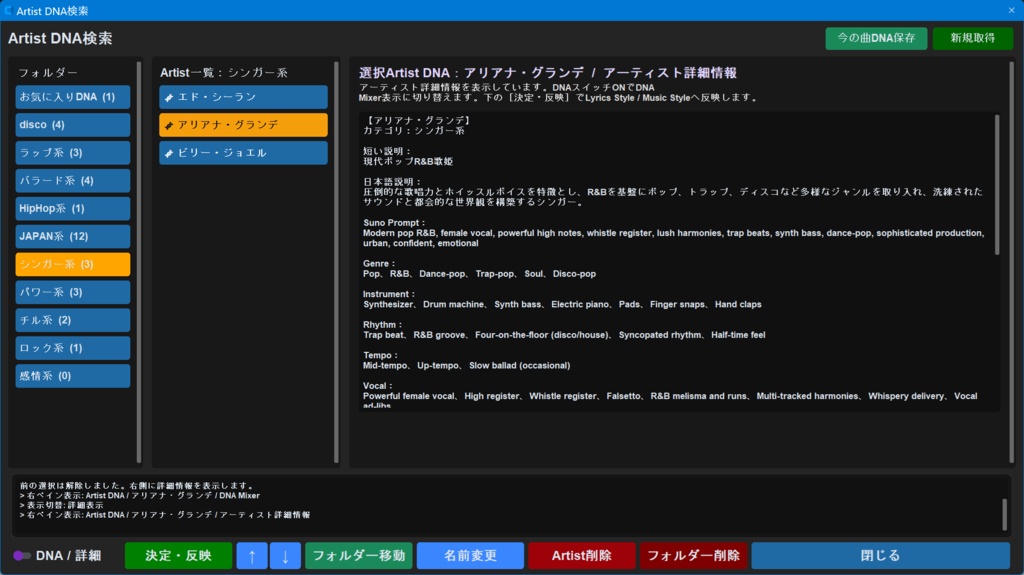Click the '選択Artist DNA' heading
Image resolution: width=1024 pixels, height=575 pixels.
tap(404, 73)
